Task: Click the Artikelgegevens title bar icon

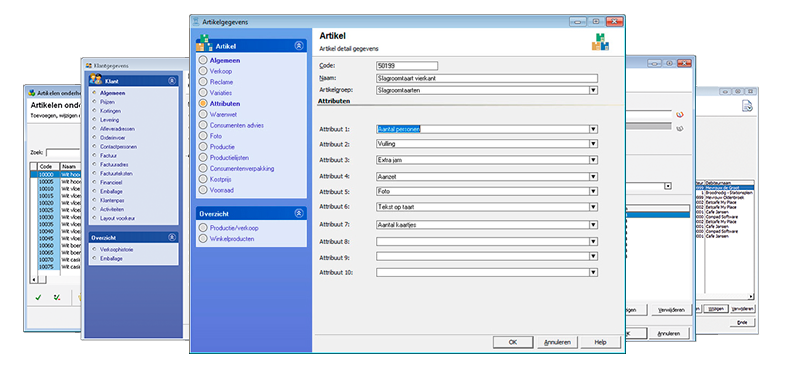Action: pyautogui.click(x=196, y=21)
